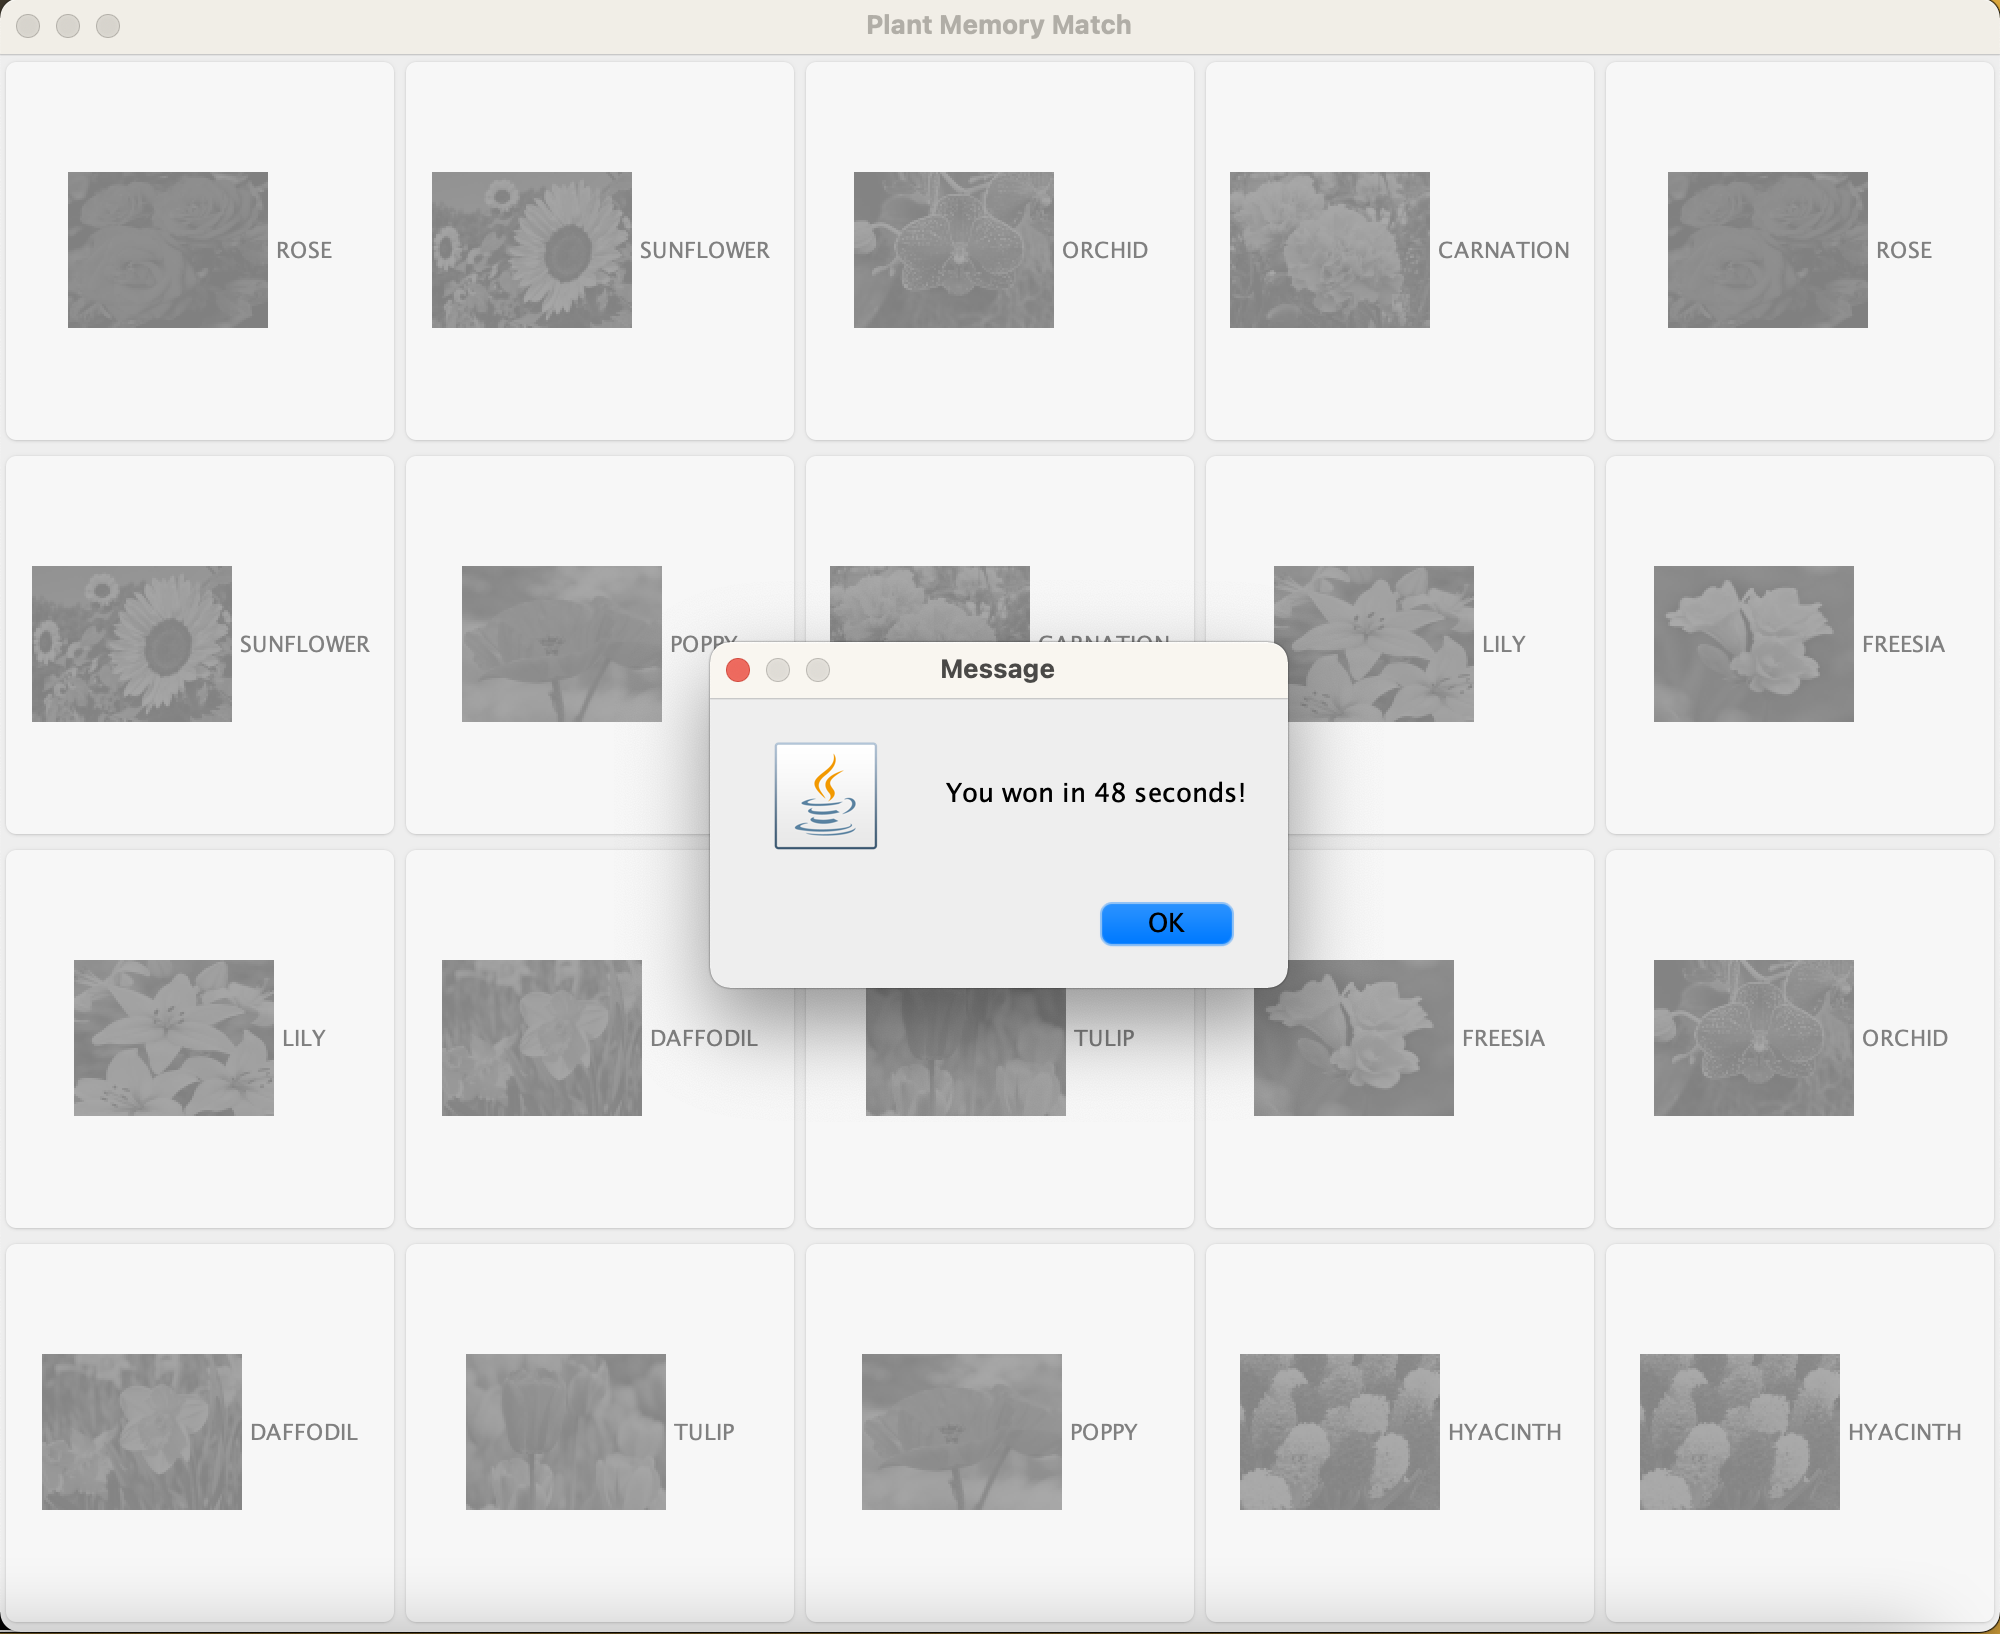Click the orchid image in third row
Screen dimensions: 2000x1634
click(1753, 1037)
